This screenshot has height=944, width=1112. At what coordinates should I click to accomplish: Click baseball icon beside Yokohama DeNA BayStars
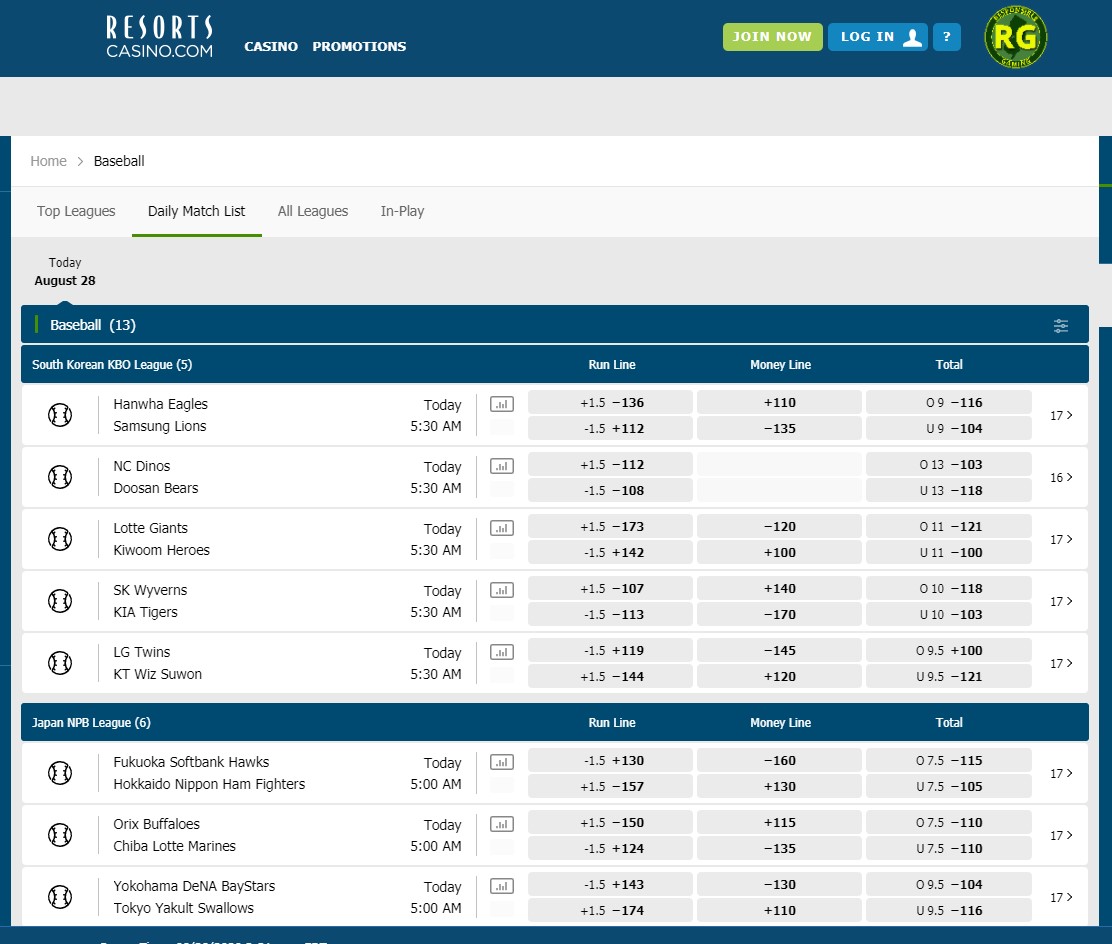coord(60,897)
